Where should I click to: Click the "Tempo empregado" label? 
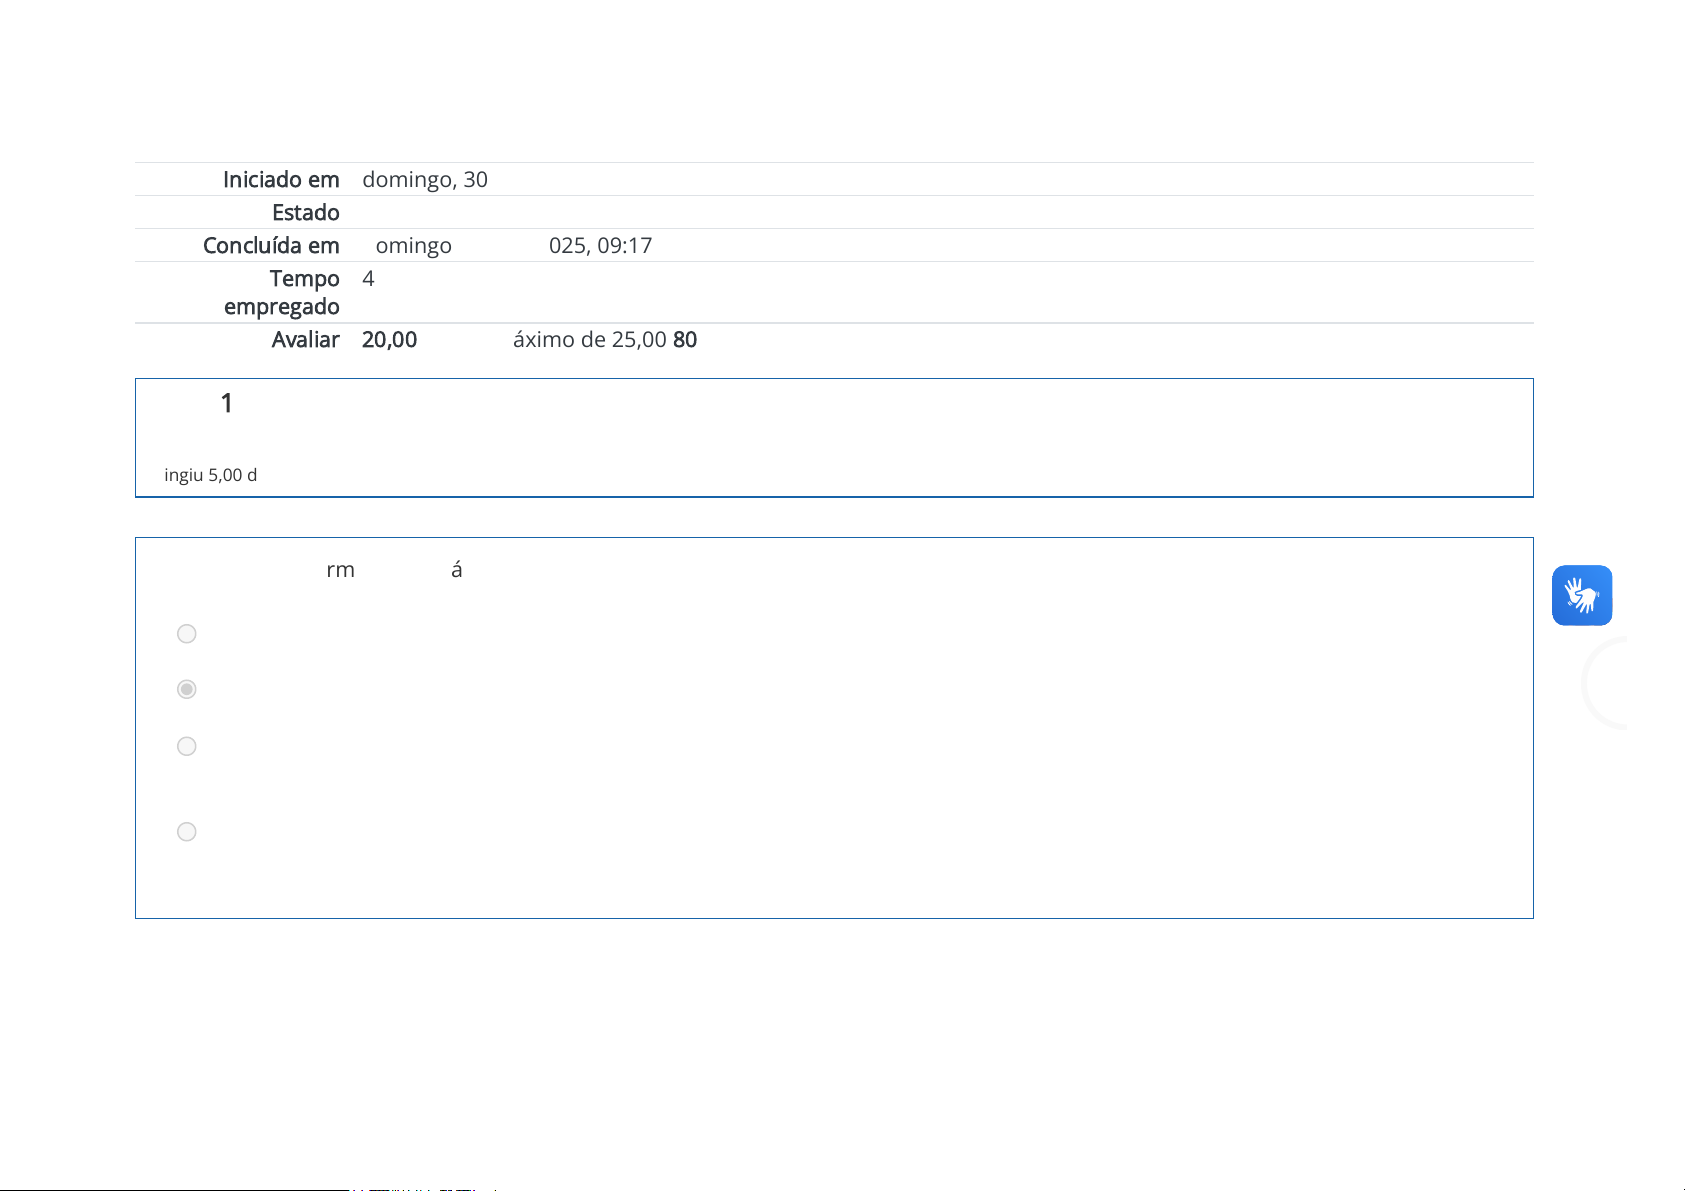tap(283, 292)
